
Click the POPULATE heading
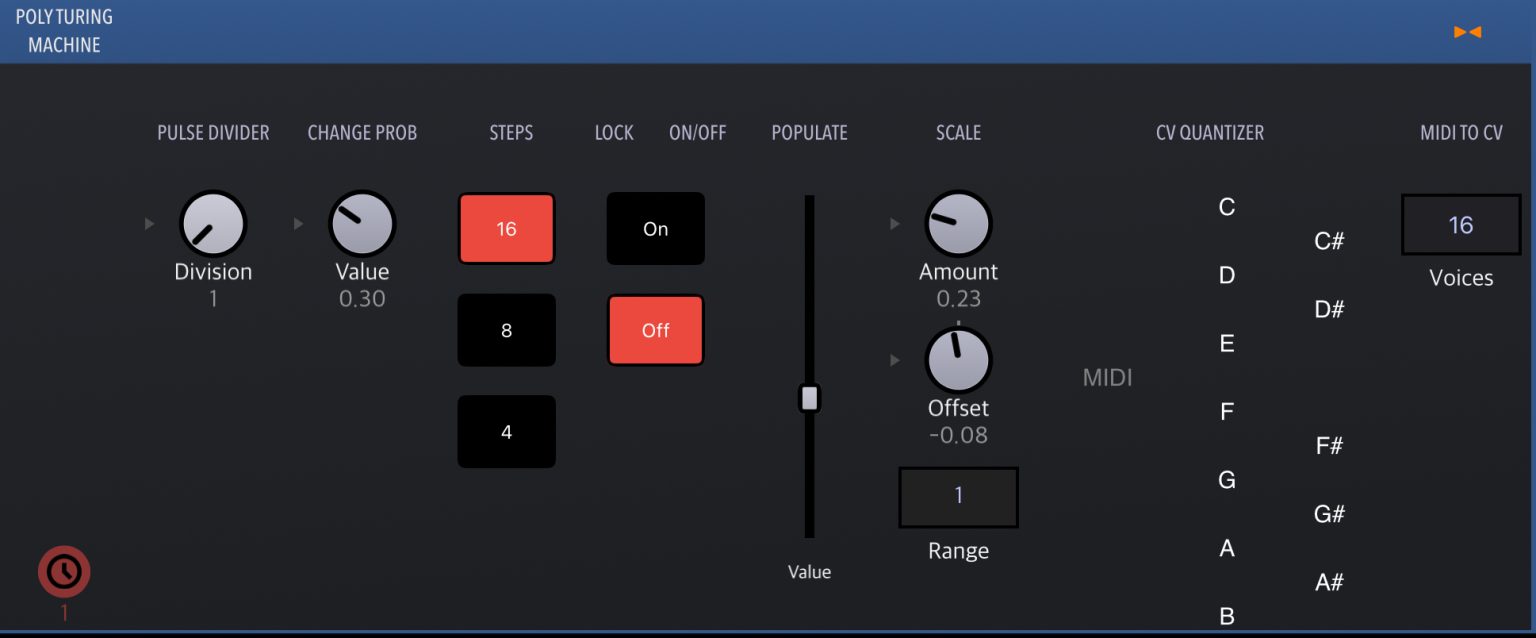[x=809, y=133]
